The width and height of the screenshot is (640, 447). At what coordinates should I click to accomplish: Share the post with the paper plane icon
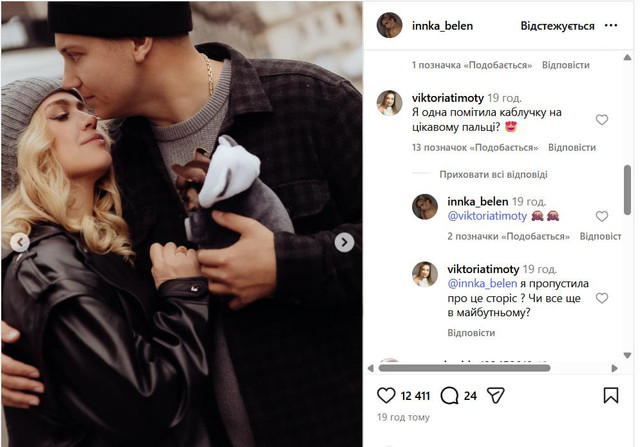point(496,395)
